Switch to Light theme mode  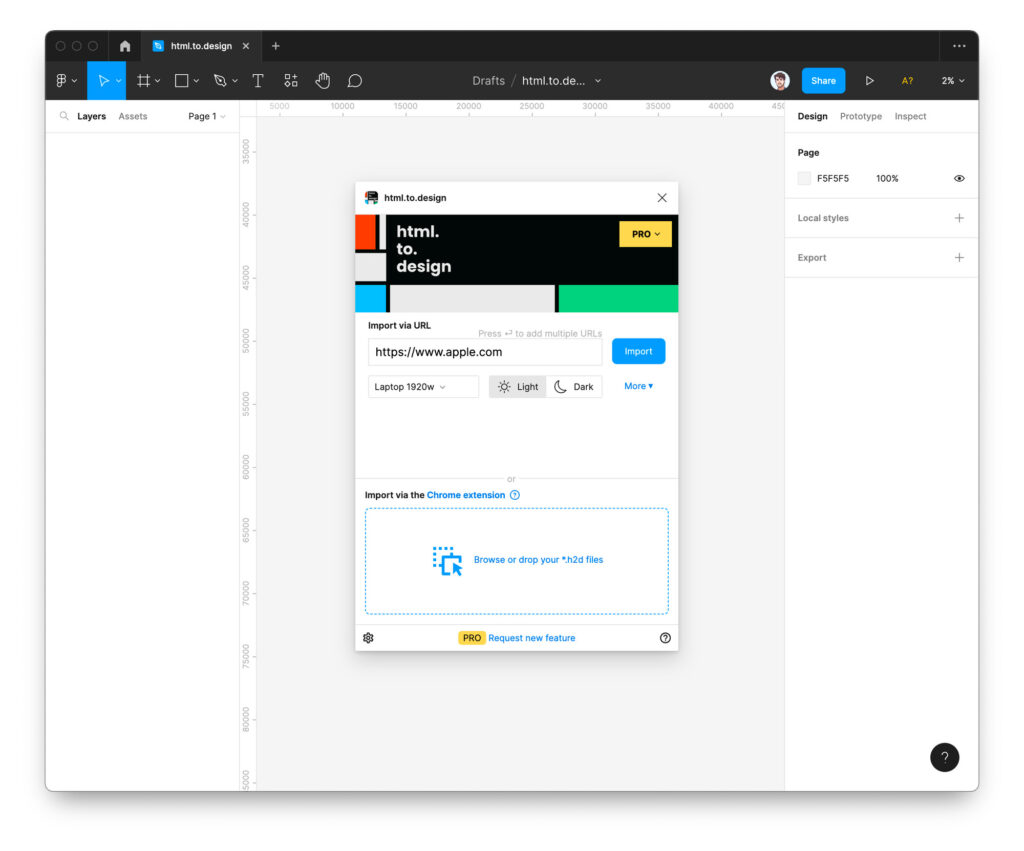pos(518,387)
